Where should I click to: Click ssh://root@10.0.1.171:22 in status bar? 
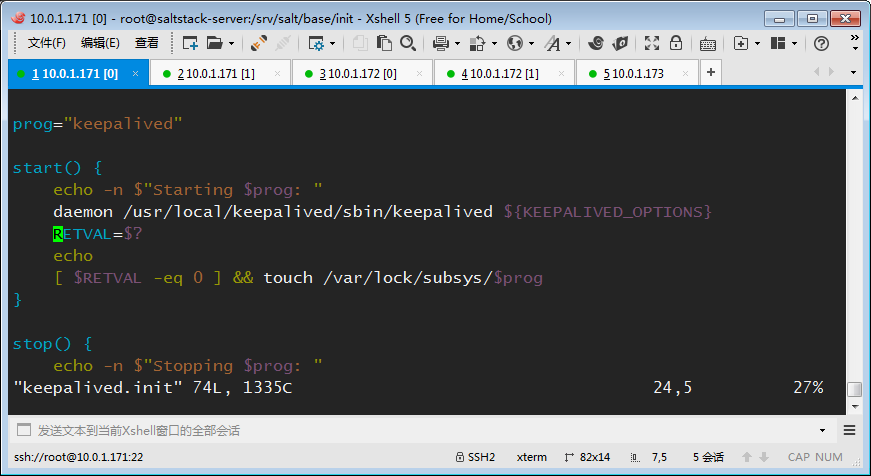[78, 457]
